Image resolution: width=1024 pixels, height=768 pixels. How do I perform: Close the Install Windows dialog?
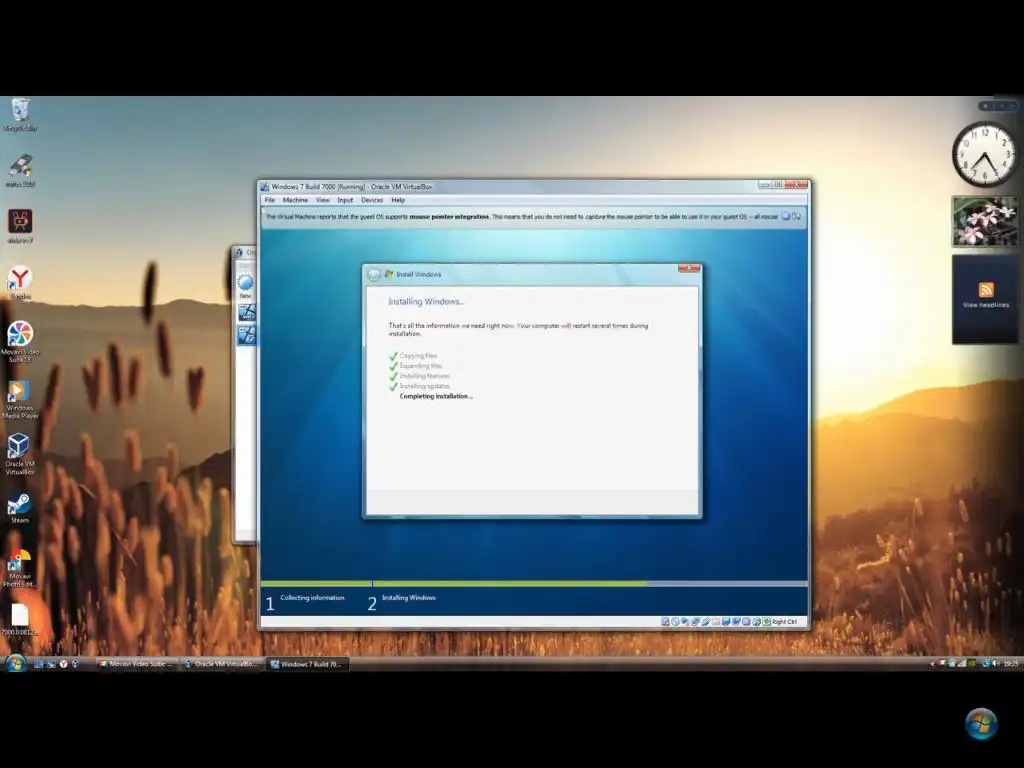click(x=689, y=268)
